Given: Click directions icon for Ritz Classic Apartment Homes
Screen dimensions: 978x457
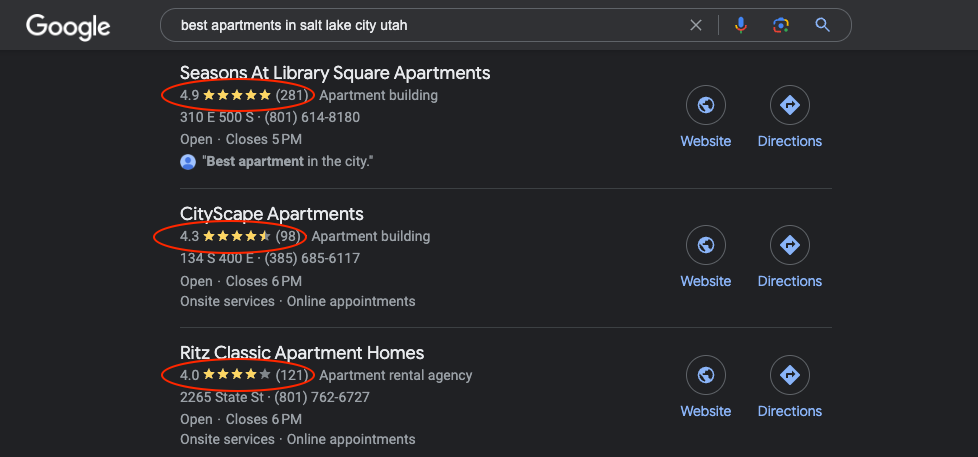Looking at the screenshot, I should point(790,375).
